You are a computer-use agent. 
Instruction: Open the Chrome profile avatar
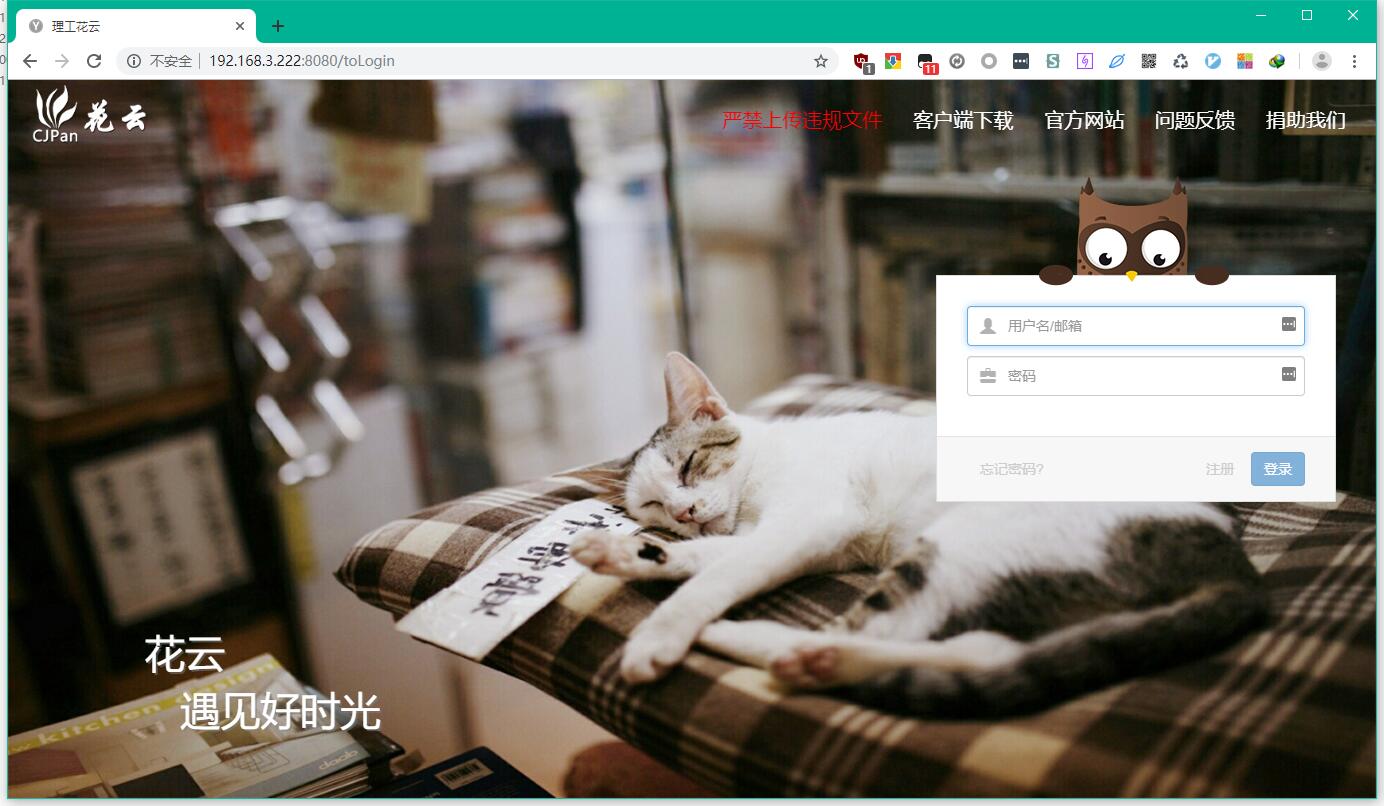tap(1321, 61)
